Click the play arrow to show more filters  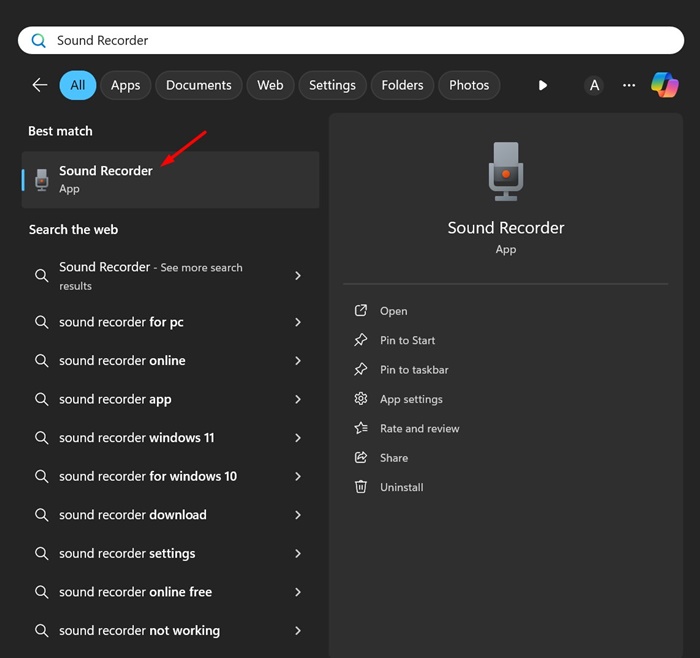tap(542, 85)
